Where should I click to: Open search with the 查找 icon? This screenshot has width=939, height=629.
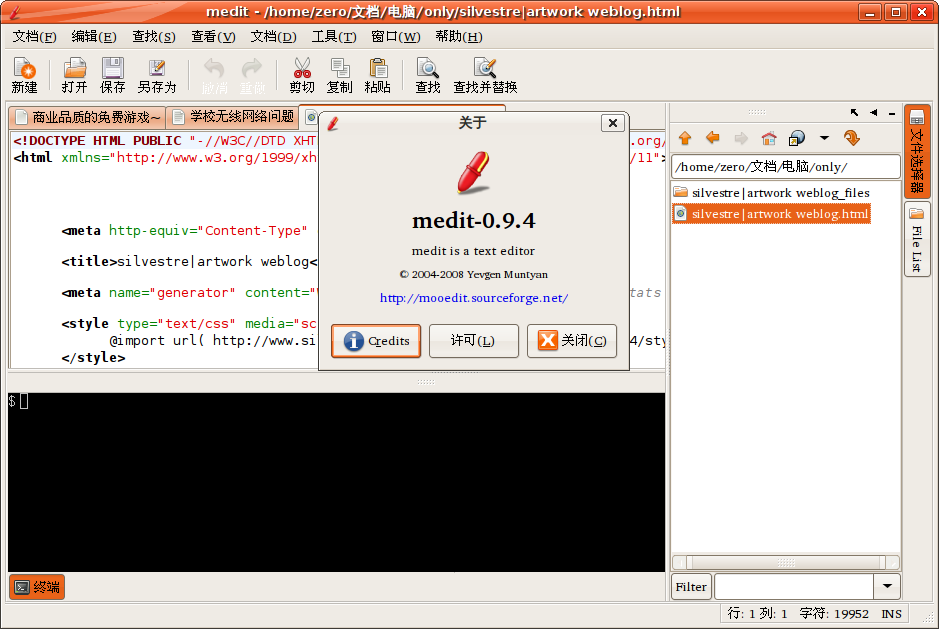point(428,75)
